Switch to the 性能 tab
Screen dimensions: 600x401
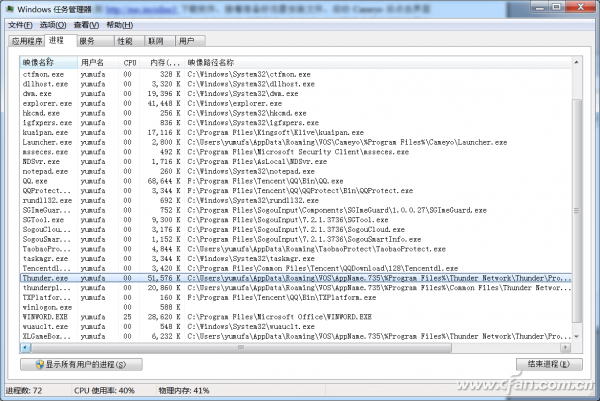point(129,41)
